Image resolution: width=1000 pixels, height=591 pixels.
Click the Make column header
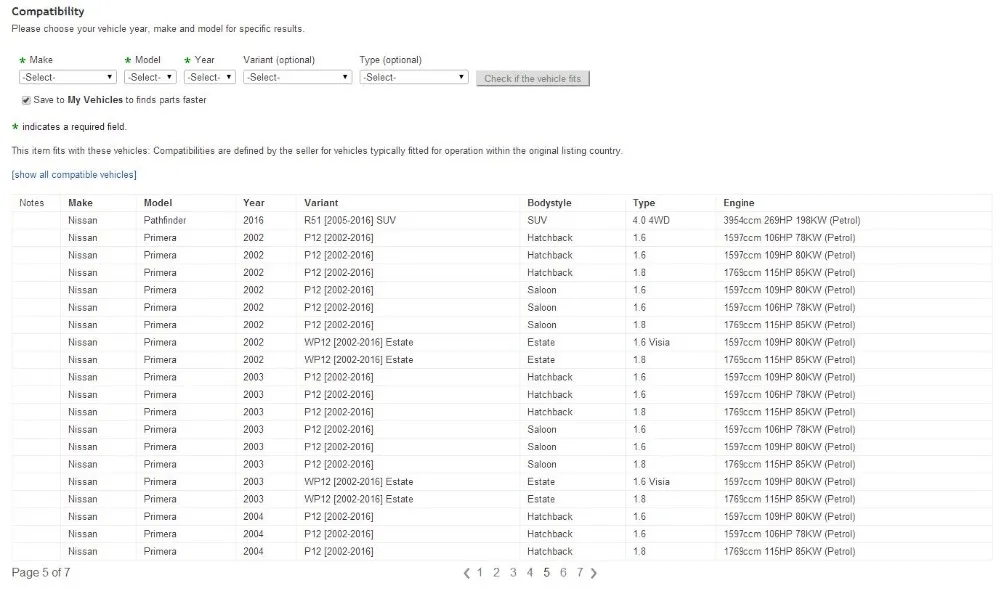tap(80, 203)
